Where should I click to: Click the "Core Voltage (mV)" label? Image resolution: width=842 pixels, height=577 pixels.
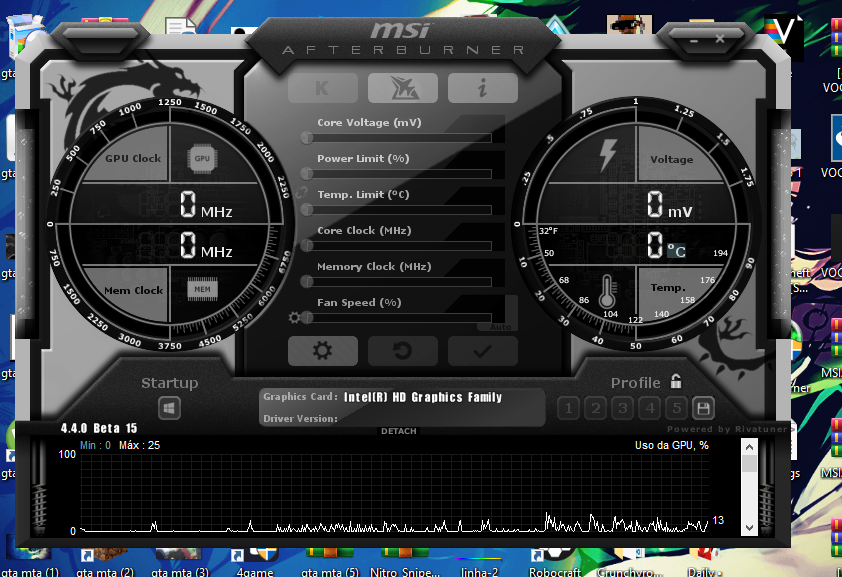[369, 123]
